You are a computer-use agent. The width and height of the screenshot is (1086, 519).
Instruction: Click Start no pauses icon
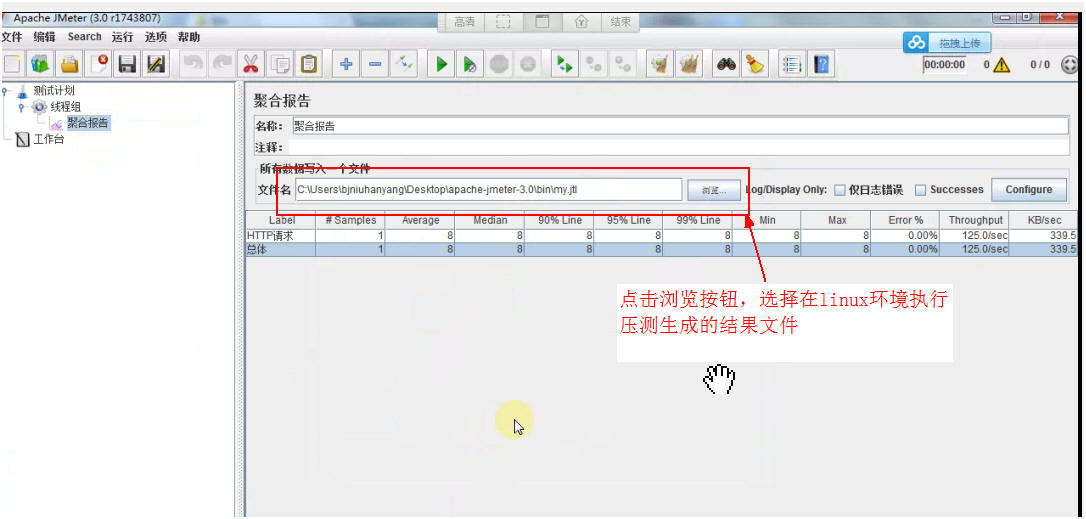(x=470, y=65)
